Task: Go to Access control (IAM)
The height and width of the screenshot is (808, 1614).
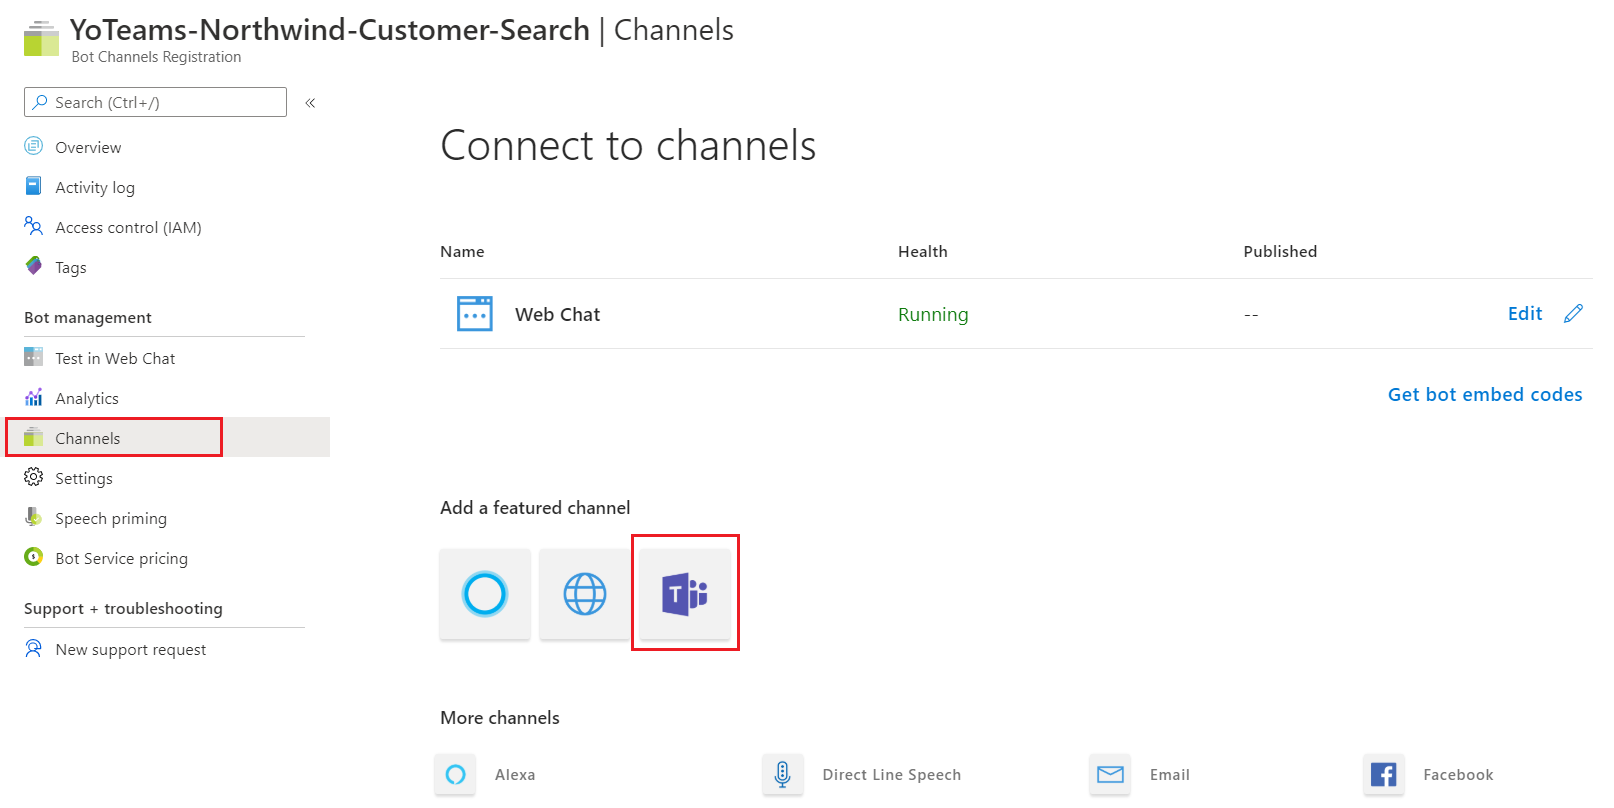Action: [128, 228]
